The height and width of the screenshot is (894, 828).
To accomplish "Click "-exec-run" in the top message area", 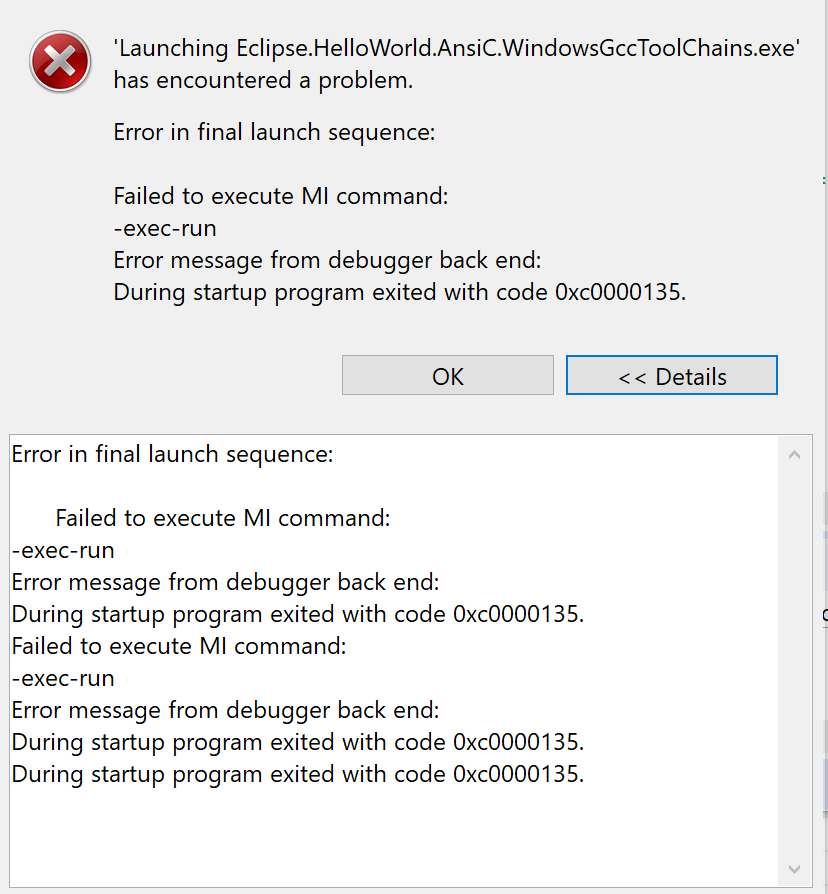I will coord(165,229).
